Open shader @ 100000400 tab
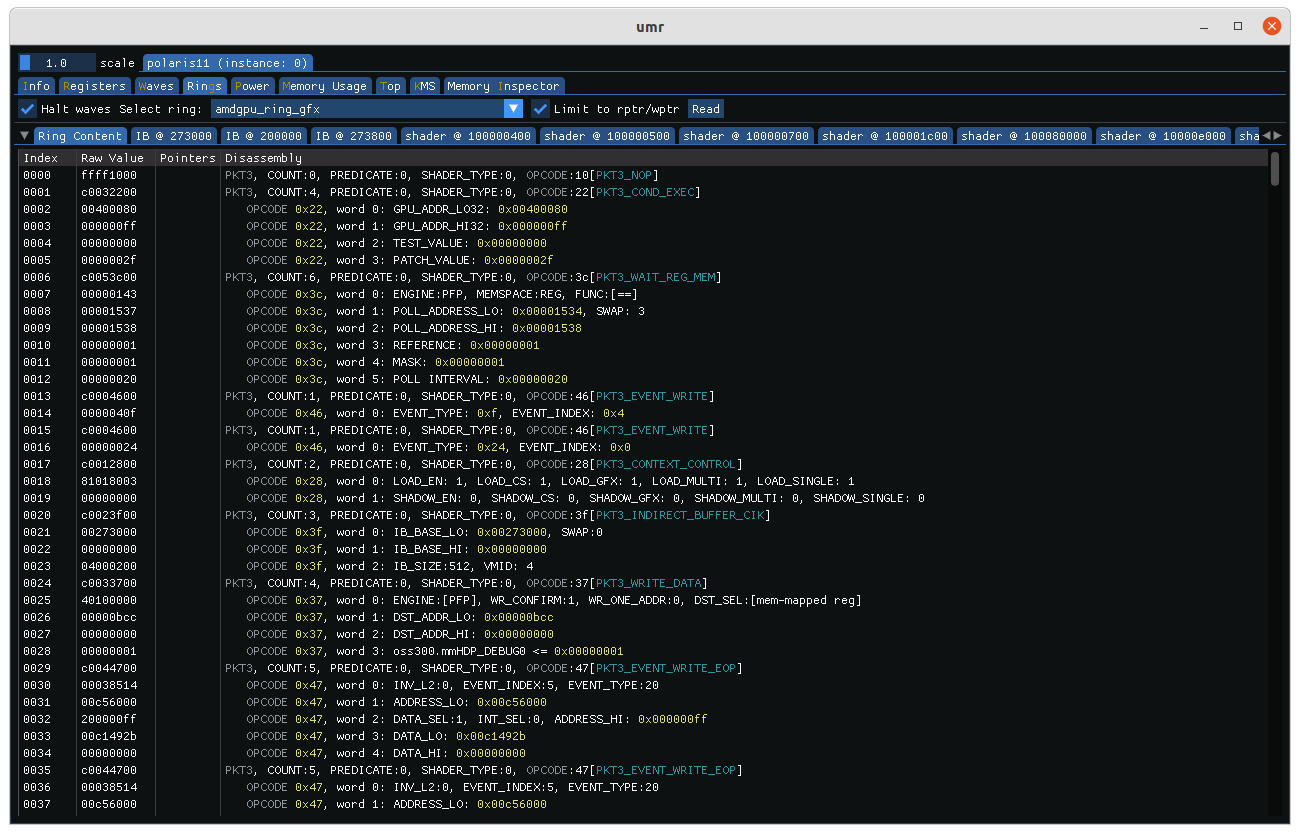Image resolution: width=1300 pixels, height=834 pixels. coord(468,136)
